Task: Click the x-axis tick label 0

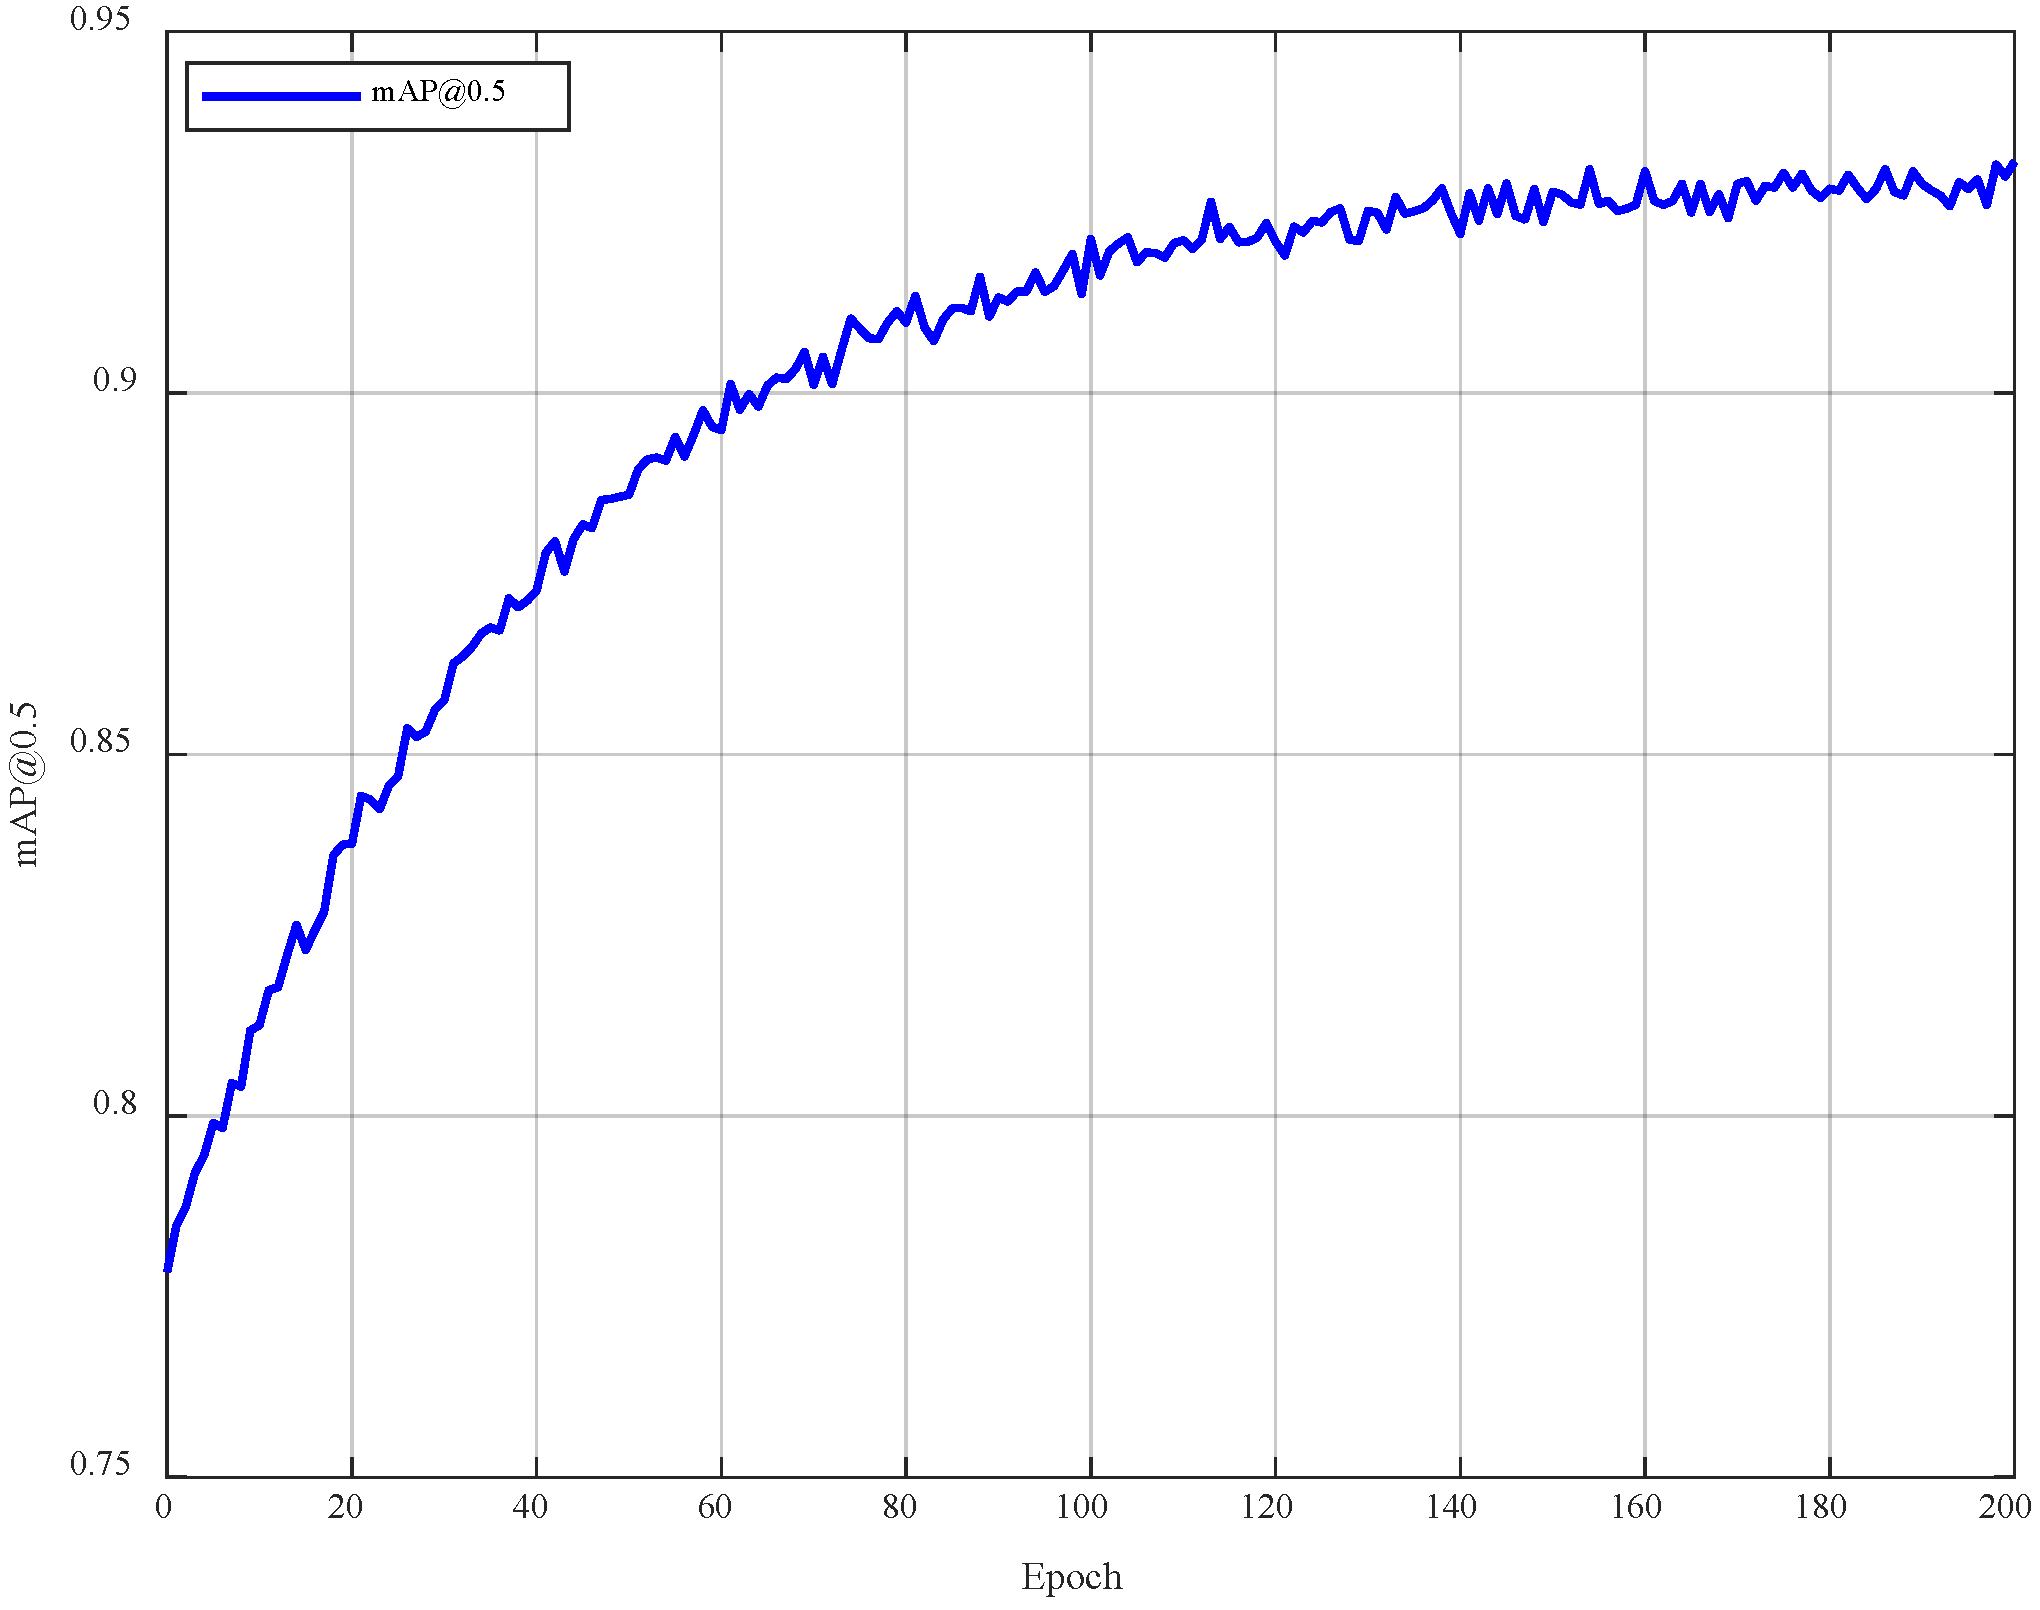Action: tap(164, 1507)
